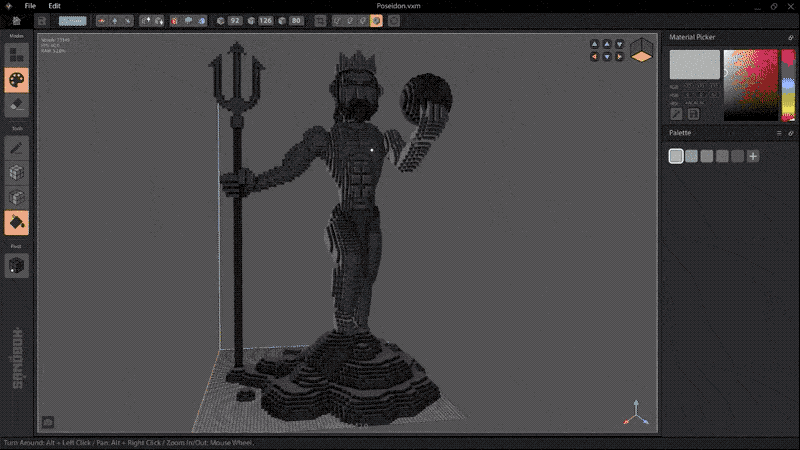Select the second lighting bulb option
Viewport: 800px width, 450px height.
[350, 21]
